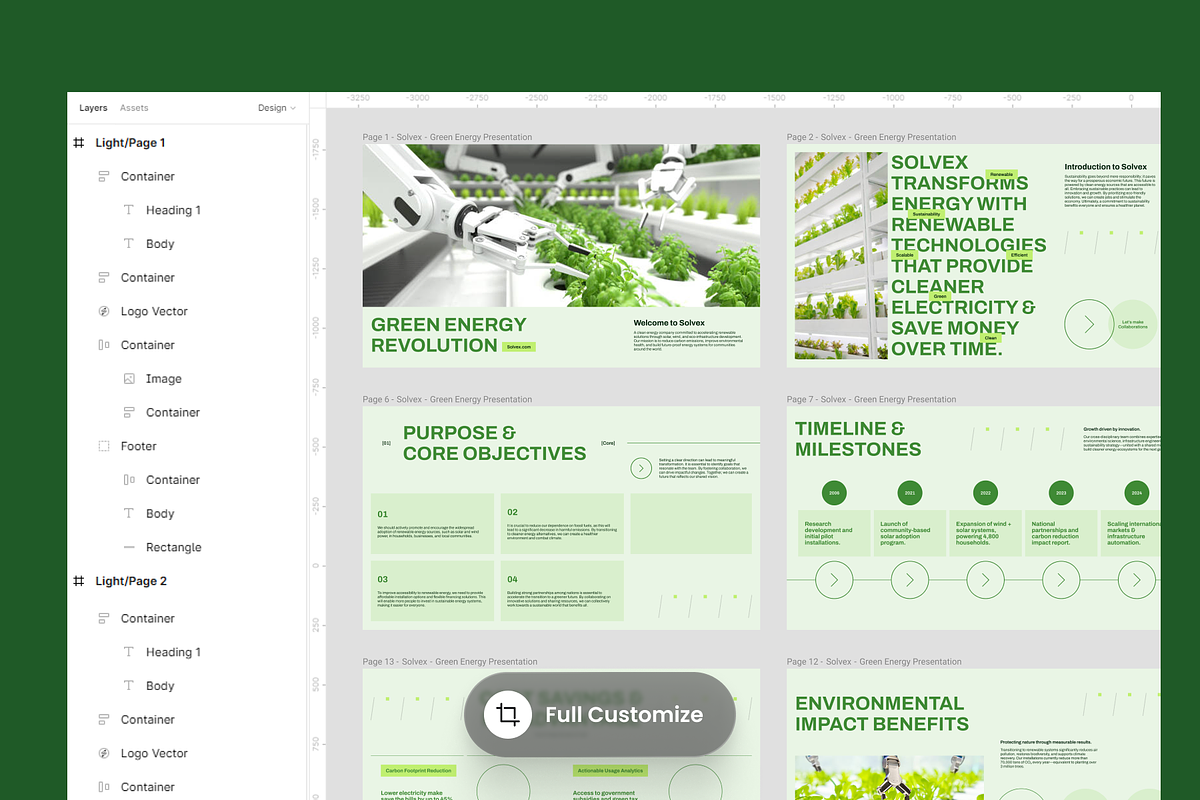Click the 2023 year badge on timeline

point(1061,493)
